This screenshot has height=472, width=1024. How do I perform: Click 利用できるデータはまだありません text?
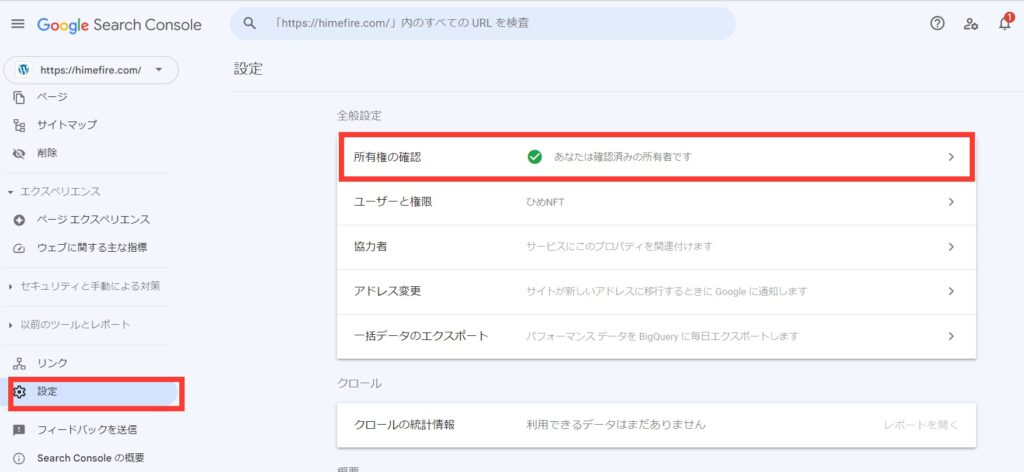click(616, 425)
